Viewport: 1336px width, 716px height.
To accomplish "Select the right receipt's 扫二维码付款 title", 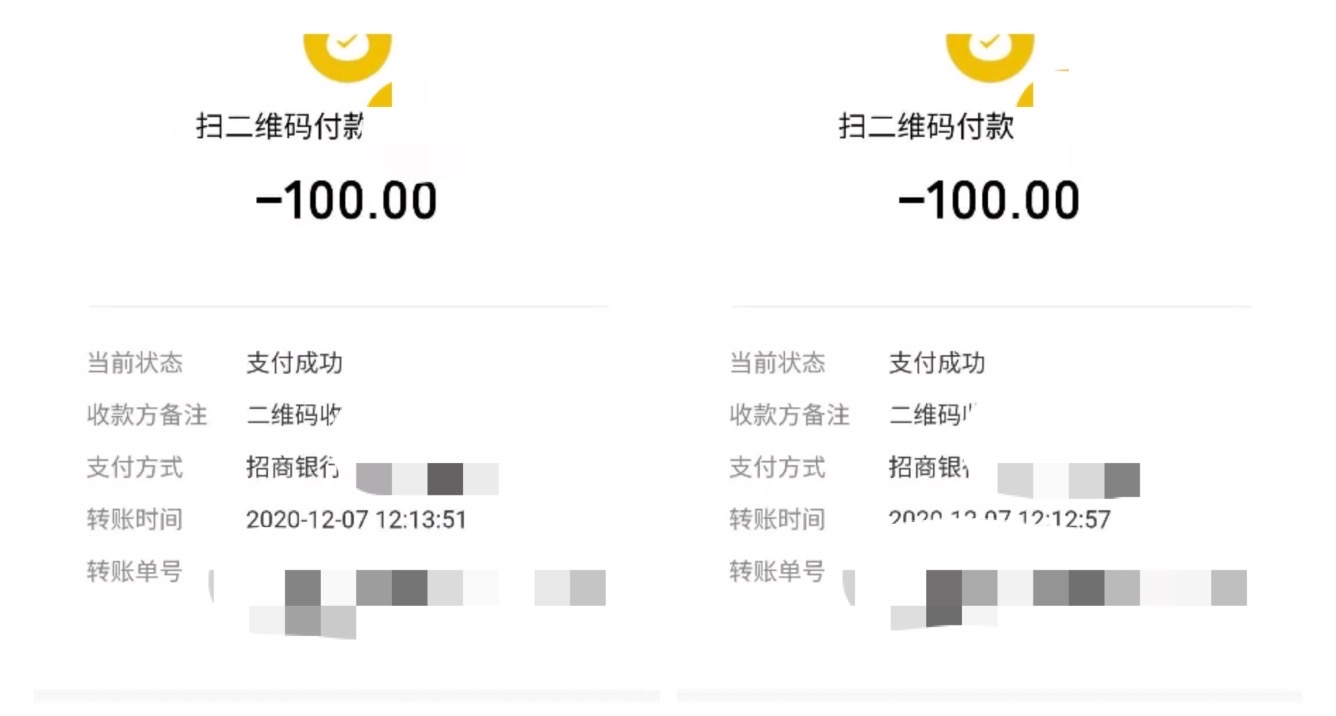I will pyautogui.click(x=926, y=128).
